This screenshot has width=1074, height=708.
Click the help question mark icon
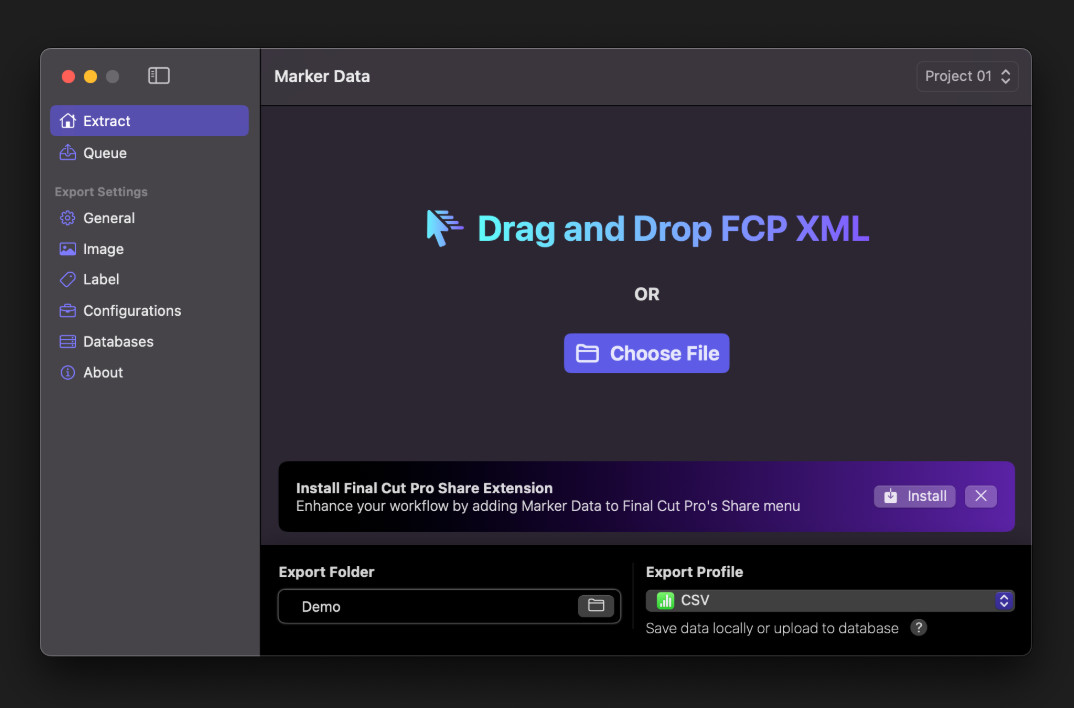tap(919, 627)
